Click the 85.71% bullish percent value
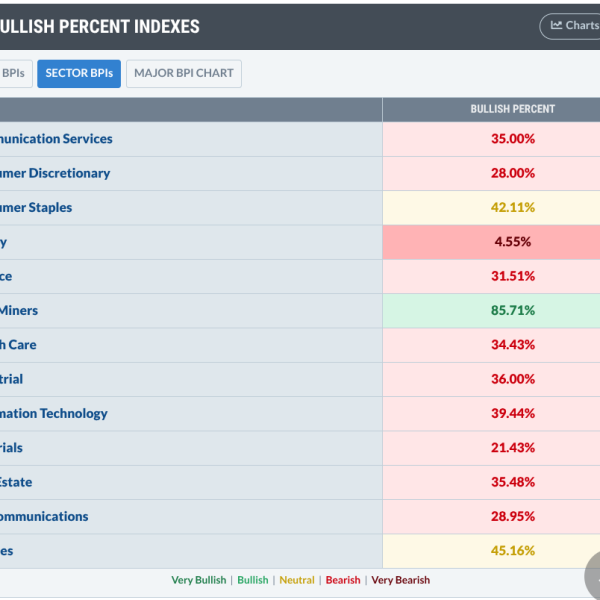This screenshot has height=600, width=600. coord(513,310)
